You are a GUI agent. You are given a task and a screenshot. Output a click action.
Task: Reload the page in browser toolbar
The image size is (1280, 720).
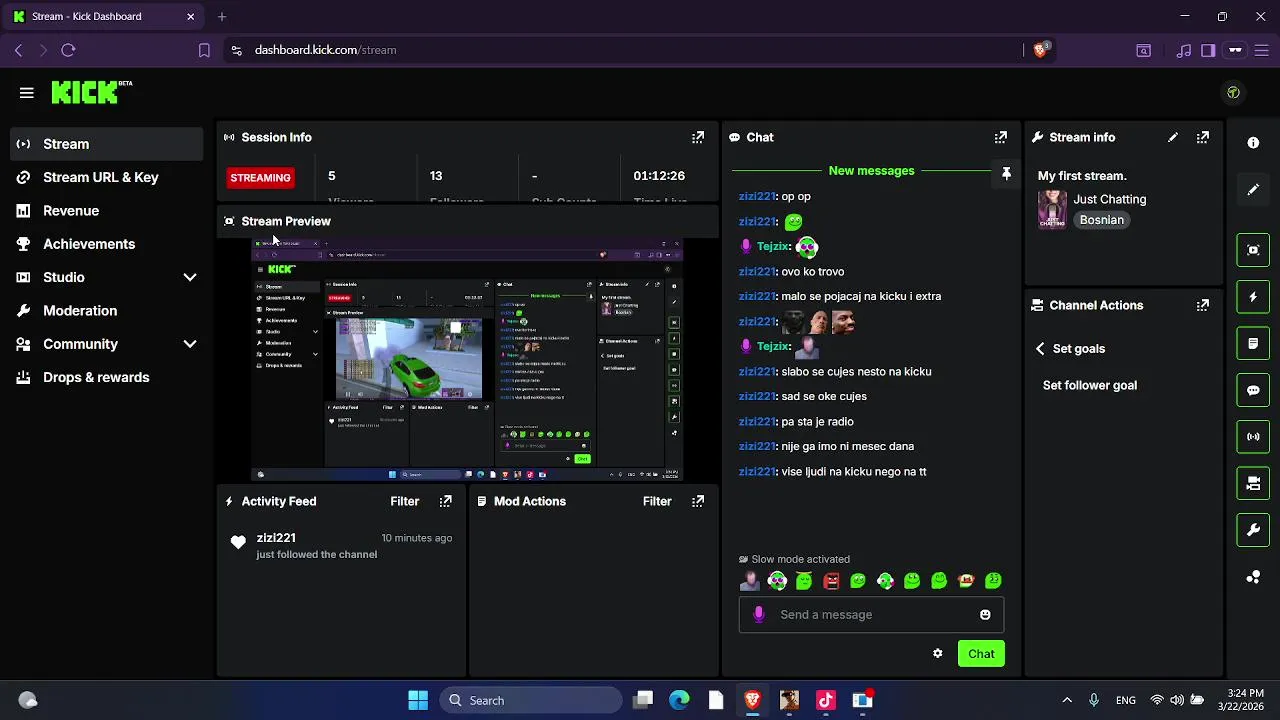(x=68, y=50)
